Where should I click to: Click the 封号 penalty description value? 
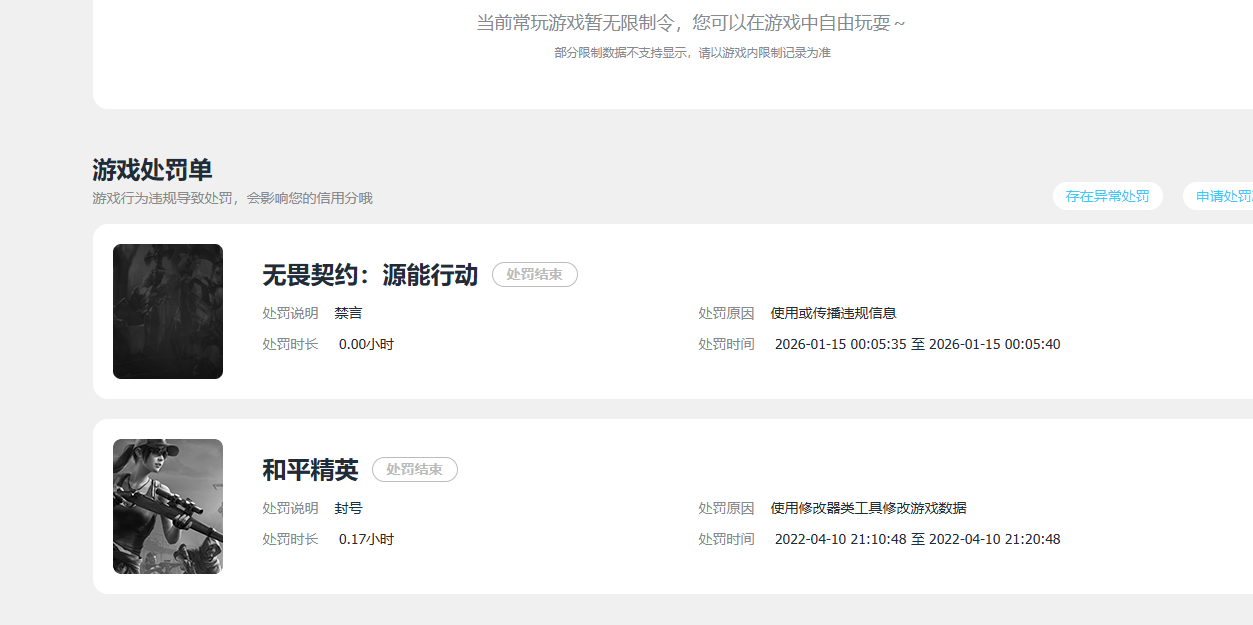click(348, 508)
